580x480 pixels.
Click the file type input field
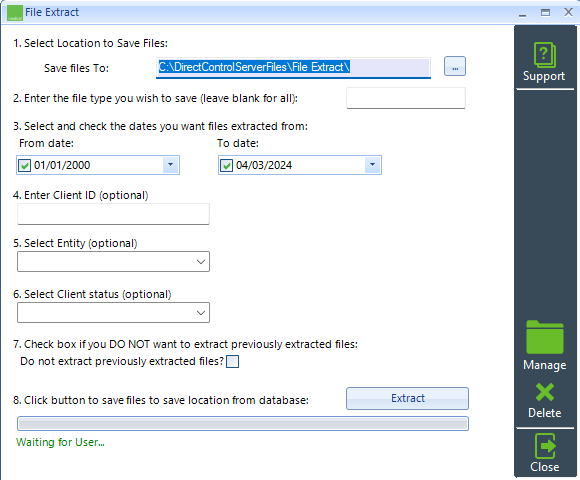pos(406,98)
